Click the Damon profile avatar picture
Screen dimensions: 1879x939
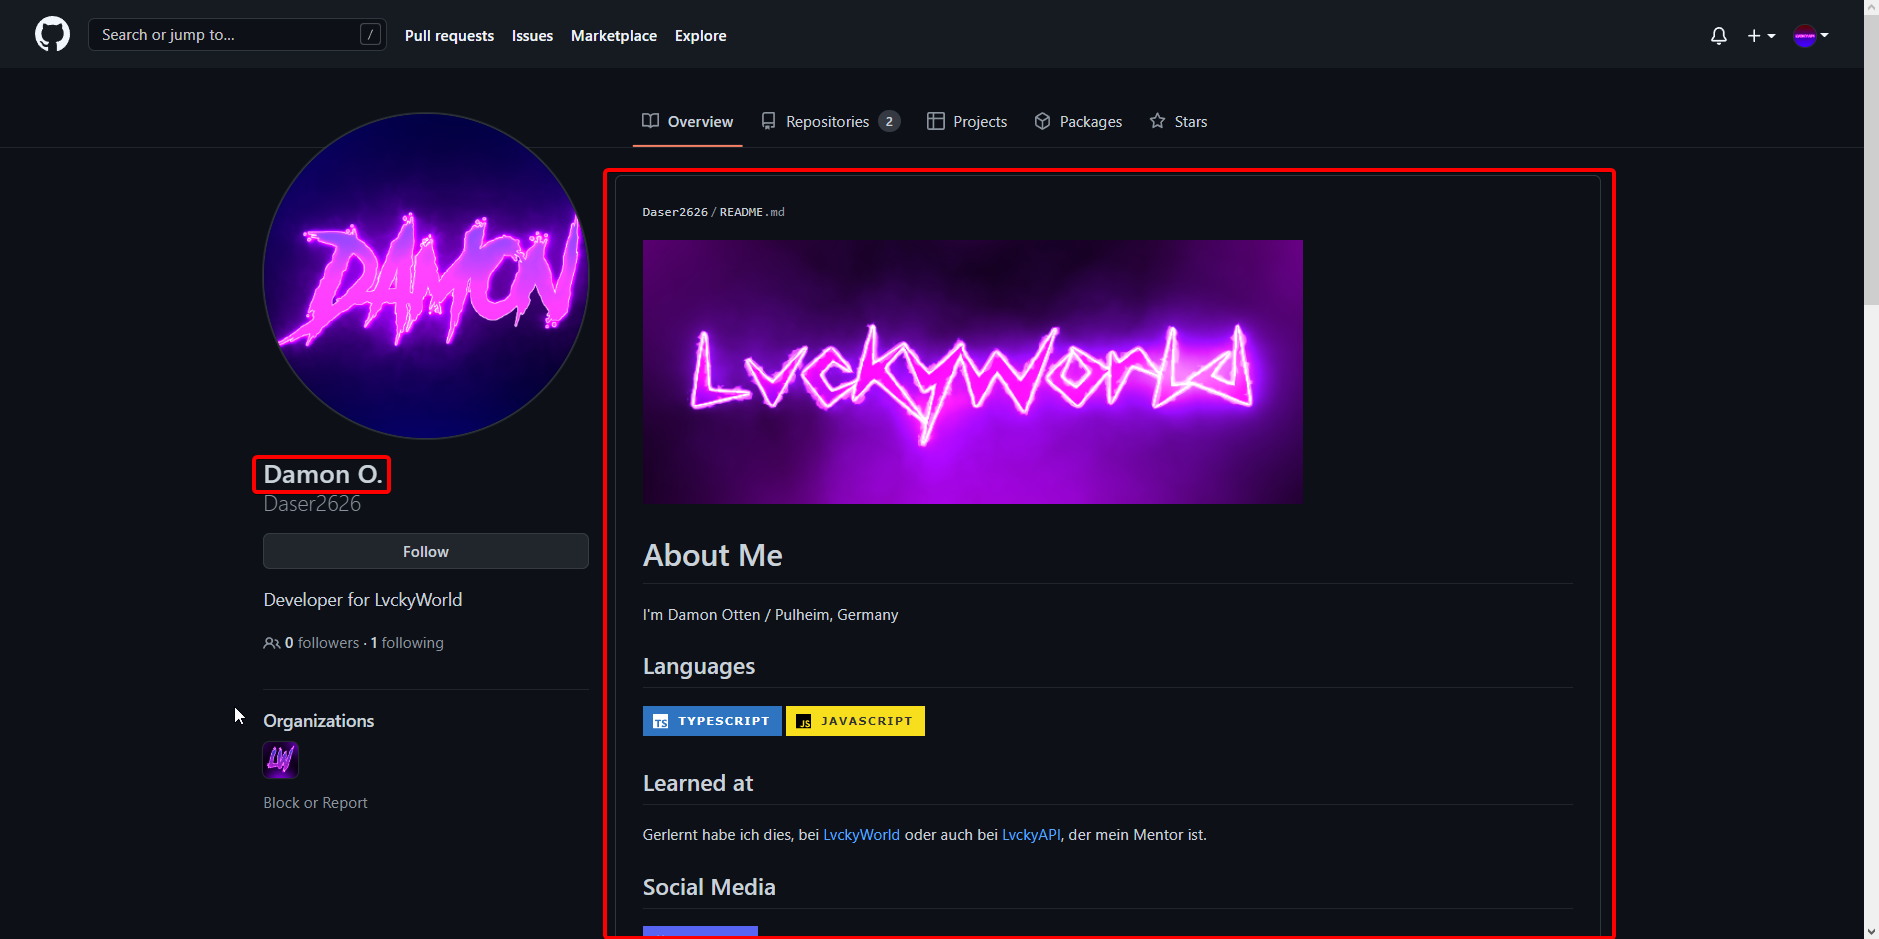click(x=426, y=276)
